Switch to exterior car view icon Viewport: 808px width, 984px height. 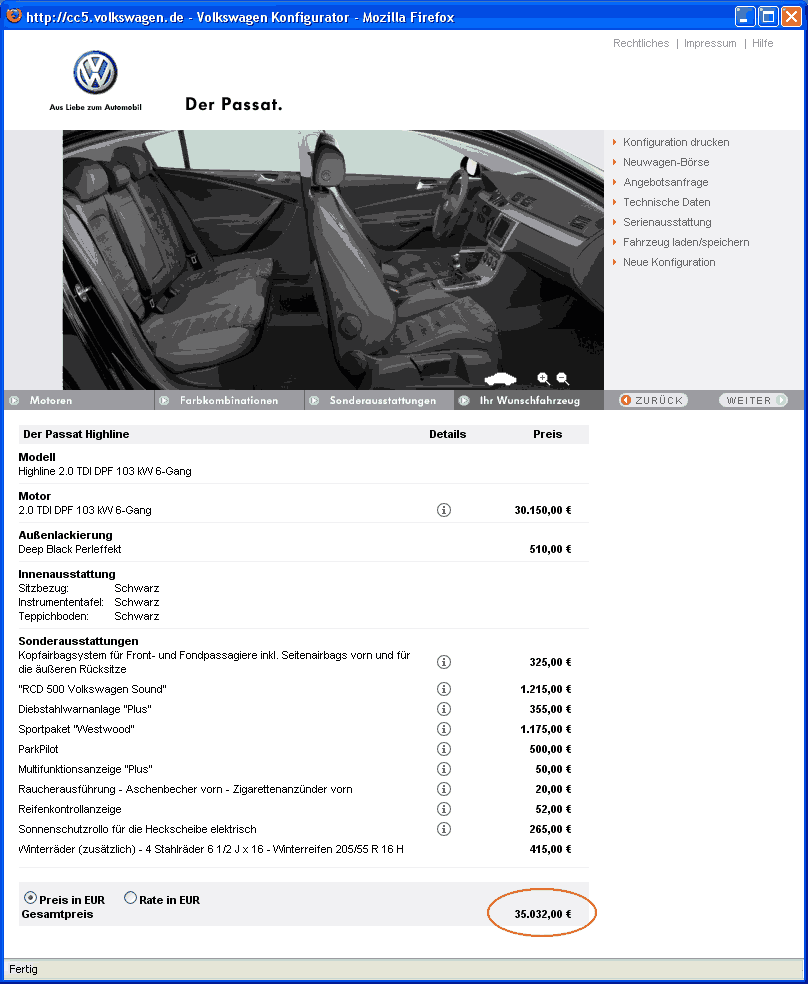tap(500, 379)
